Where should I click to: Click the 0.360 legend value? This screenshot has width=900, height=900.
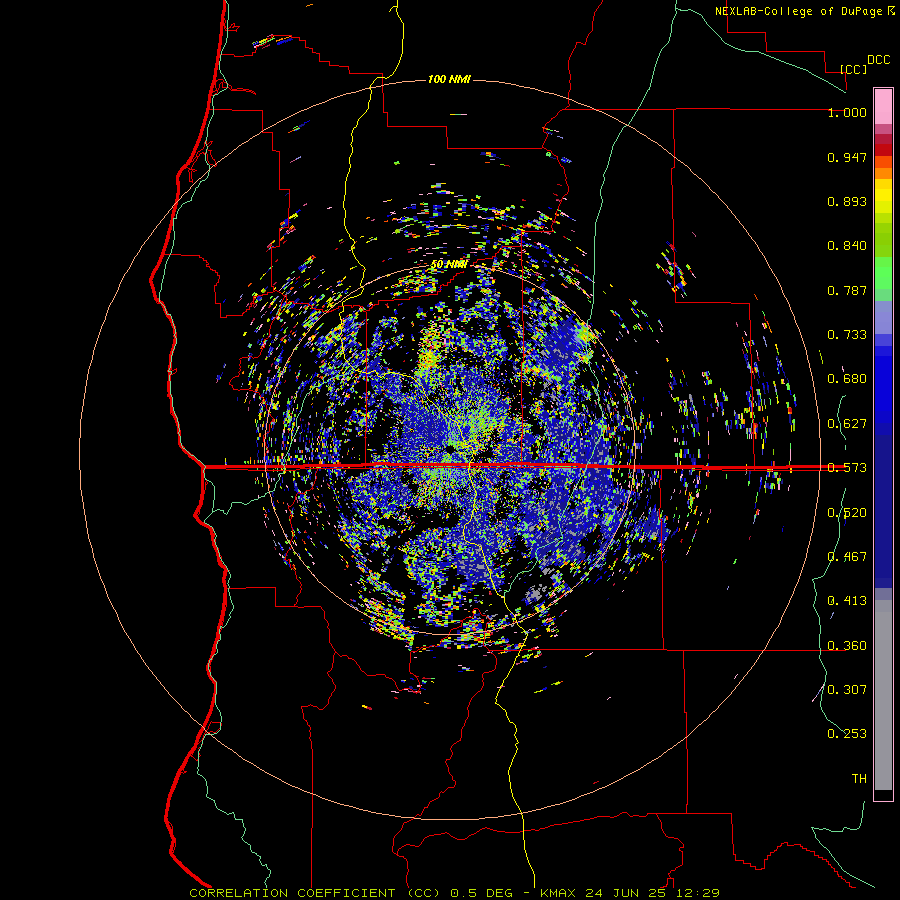coord(847,646)
